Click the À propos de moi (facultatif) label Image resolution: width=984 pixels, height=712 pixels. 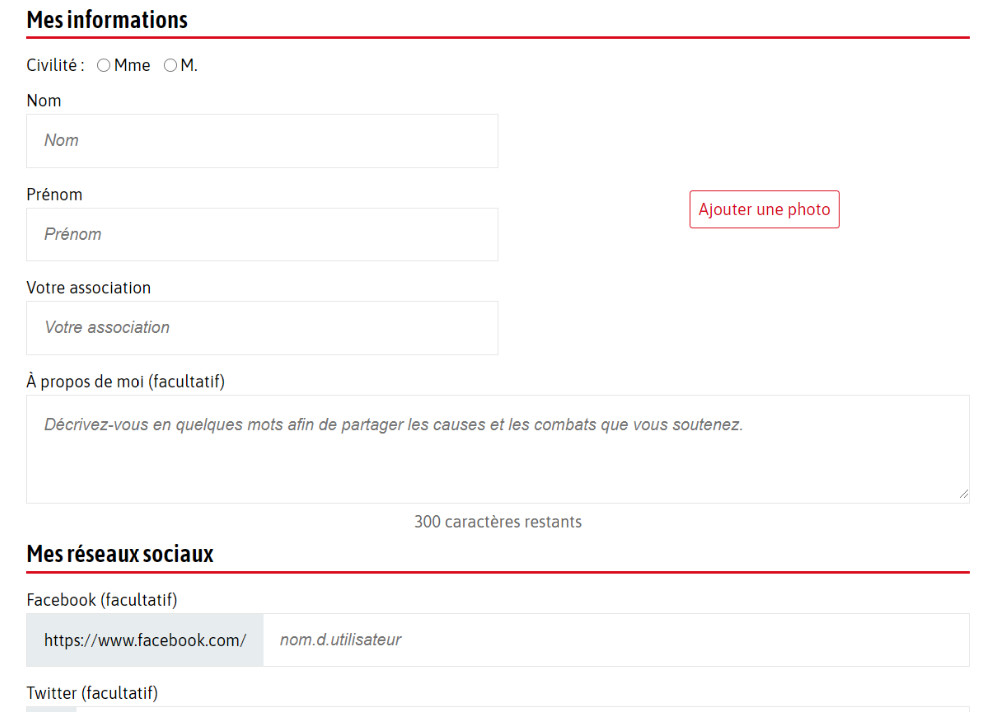[x=125, y=382]
